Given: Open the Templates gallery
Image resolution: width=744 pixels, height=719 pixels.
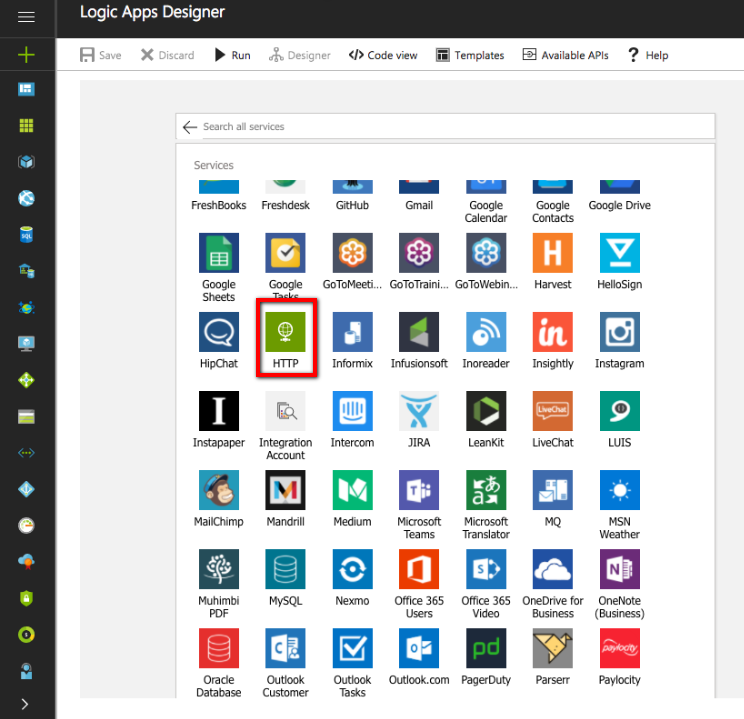Looking at the screenshot, I should tap(470, 55).
